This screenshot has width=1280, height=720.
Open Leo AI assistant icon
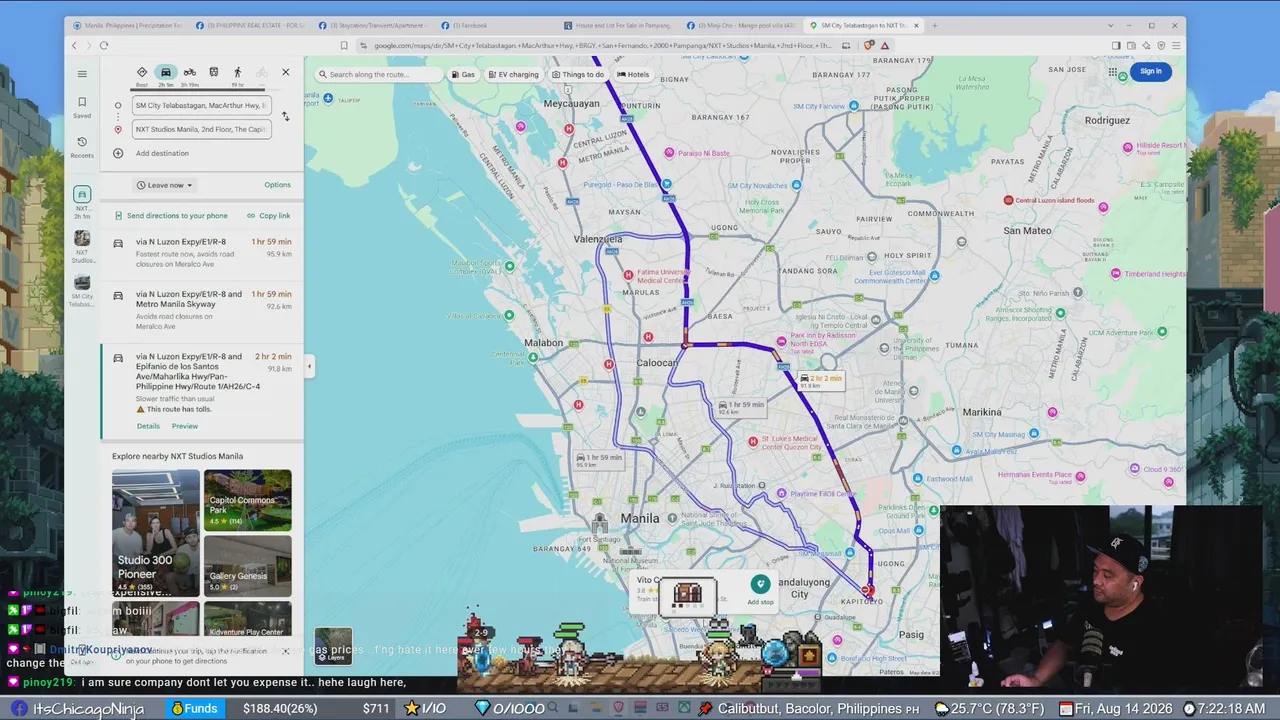click(1146, 45)
